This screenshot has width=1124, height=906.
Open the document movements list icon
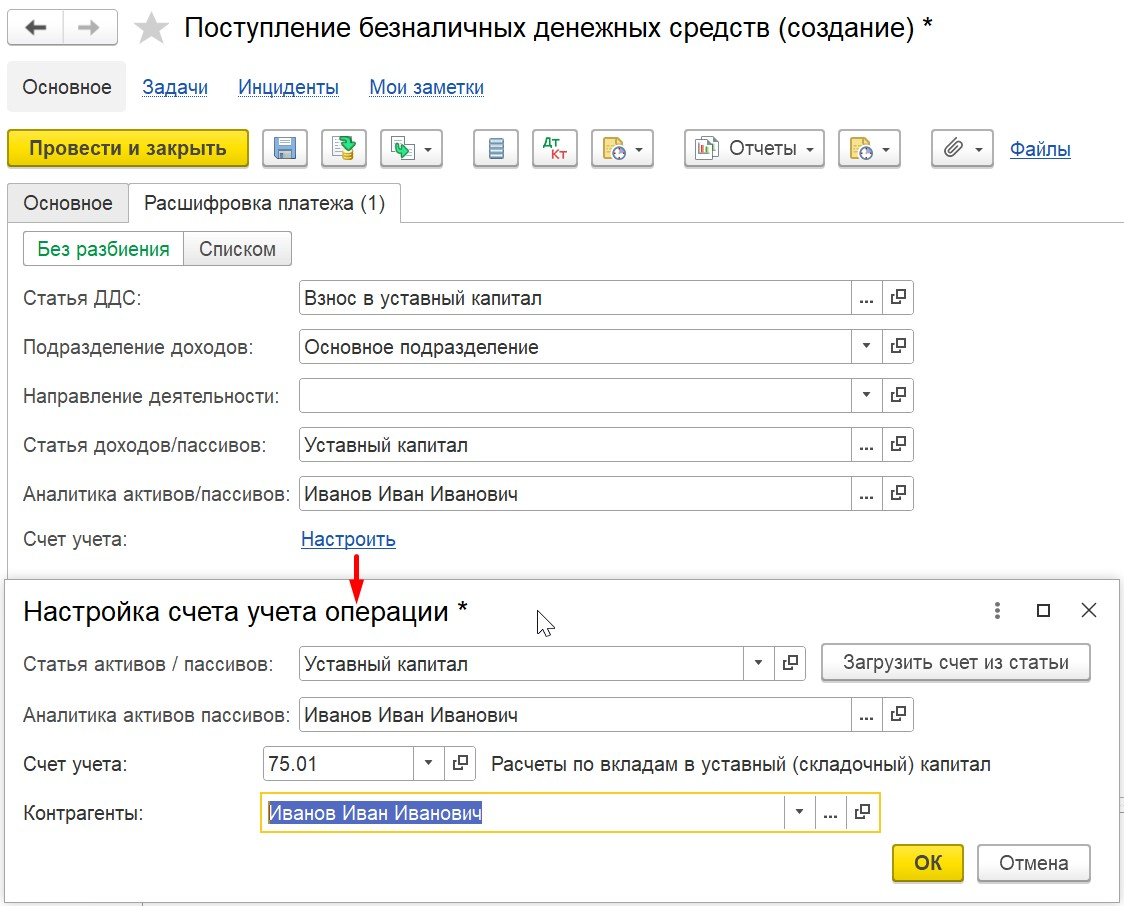coord(496,148)
